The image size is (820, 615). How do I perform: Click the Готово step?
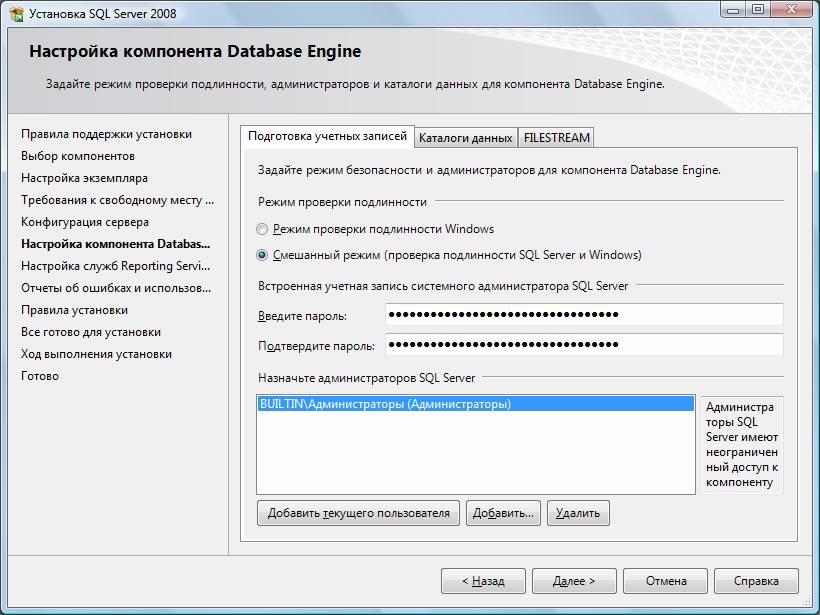point(40,376)
